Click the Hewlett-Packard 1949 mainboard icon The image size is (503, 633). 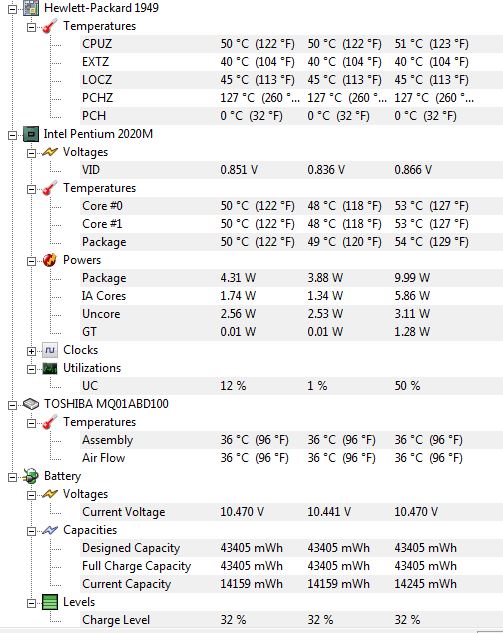pyautogui.click(x=31, y=8)
